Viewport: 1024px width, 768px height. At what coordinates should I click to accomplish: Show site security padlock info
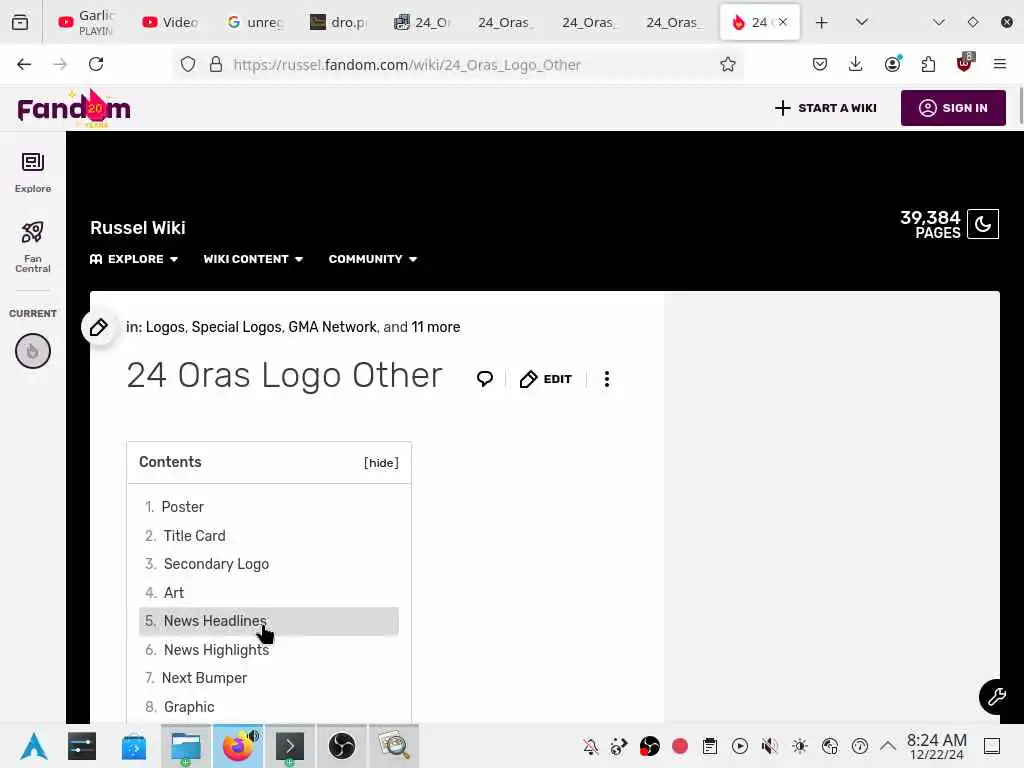[216, 65]
